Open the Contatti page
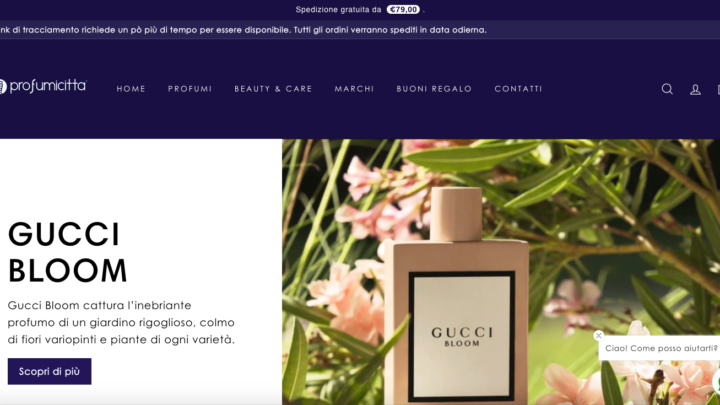The image size is (720, 405). pos(518,89)
